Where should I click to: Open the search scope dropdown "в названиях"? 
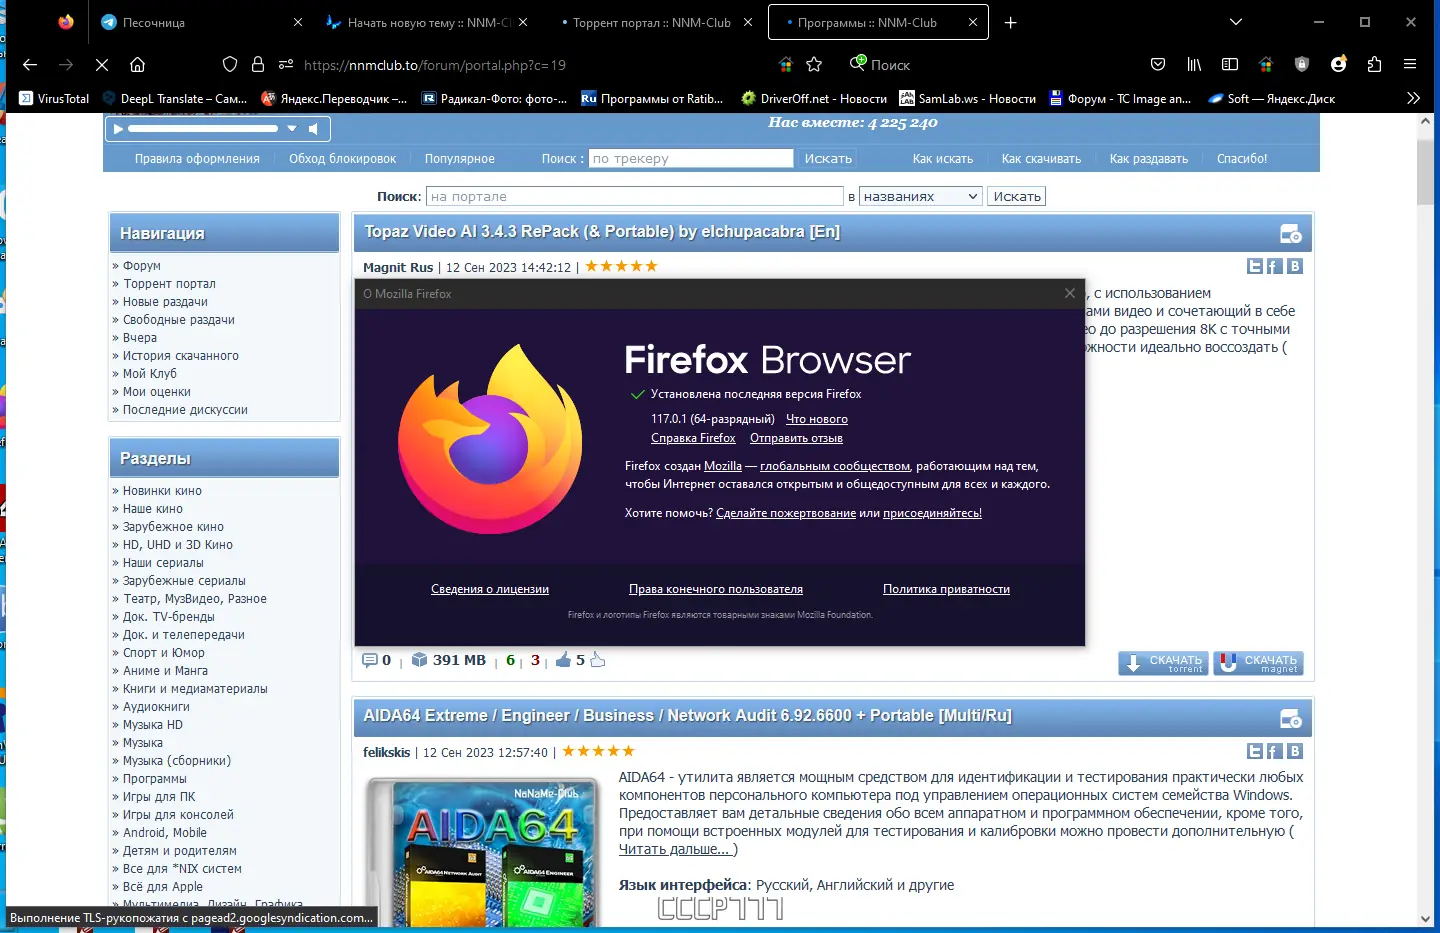click(921, 197)
